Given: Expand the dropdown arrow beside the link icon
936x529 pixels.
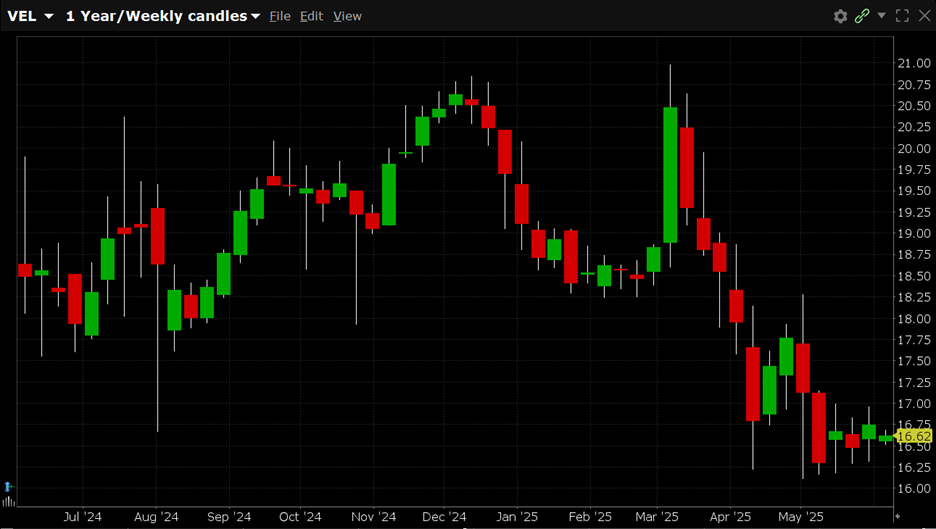Looking at the screenshot, I should (x=881, y=16).
